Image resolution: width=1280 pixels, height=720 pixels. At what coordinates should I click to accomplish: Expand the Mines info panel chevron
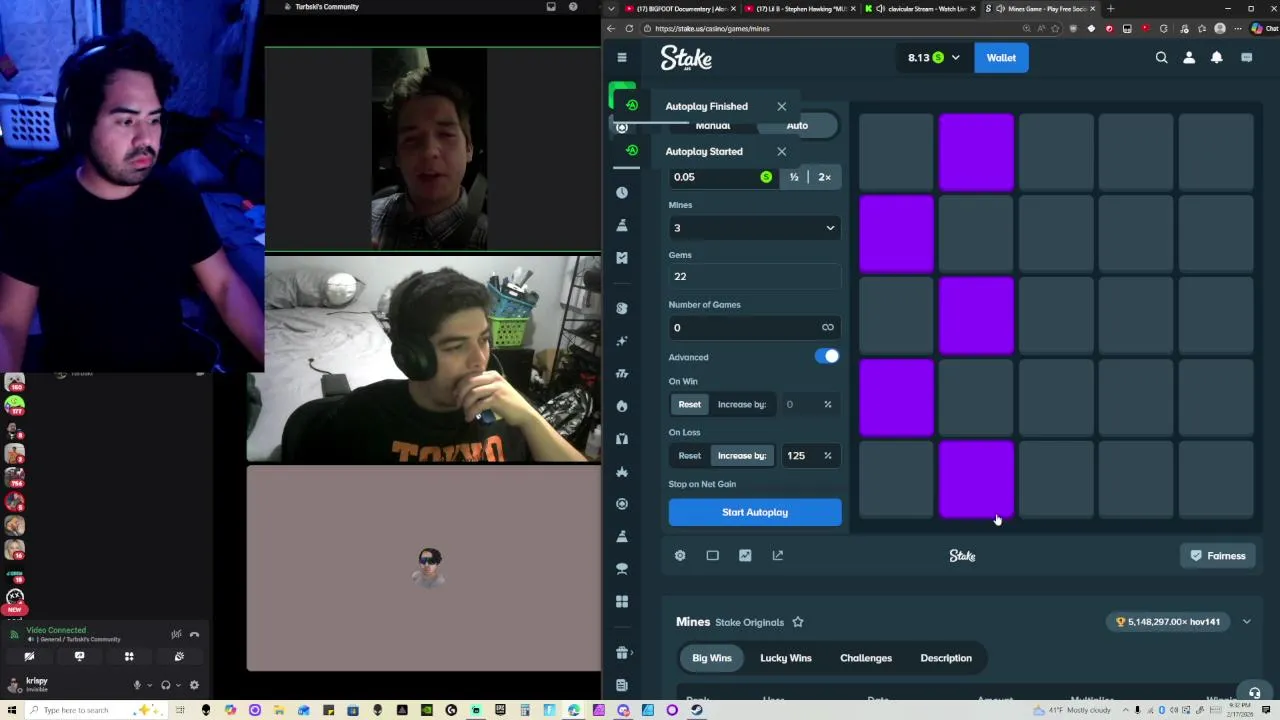click(1246, 622)
